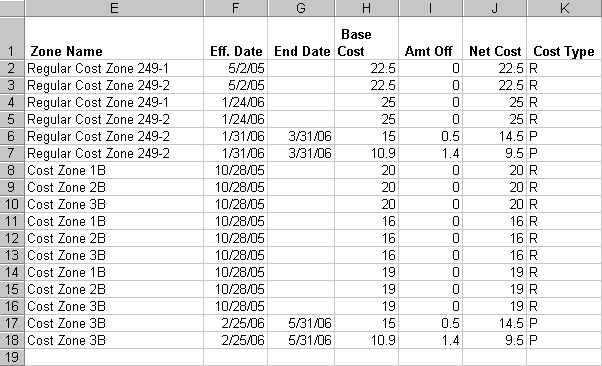This screenshot has height=366, width=602.
Task: Select Amt Off 1.4 in row 7
Action: pos(430,154)
